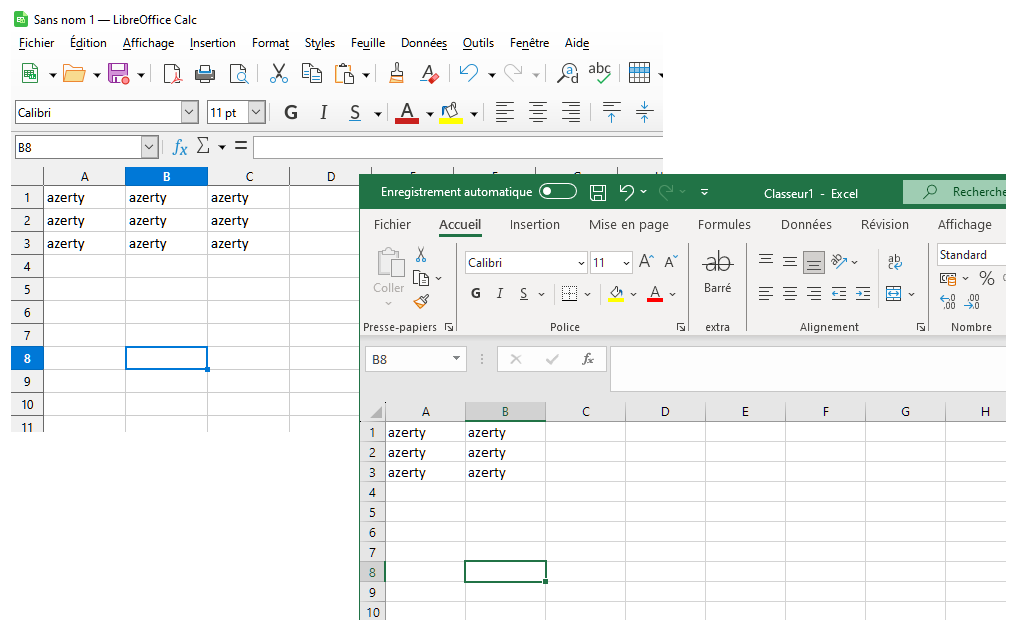The width and height of the screenshot is (1026, 628).
Task: Export as PDF icon in LibreOffice
Action: tap(172, 74)
